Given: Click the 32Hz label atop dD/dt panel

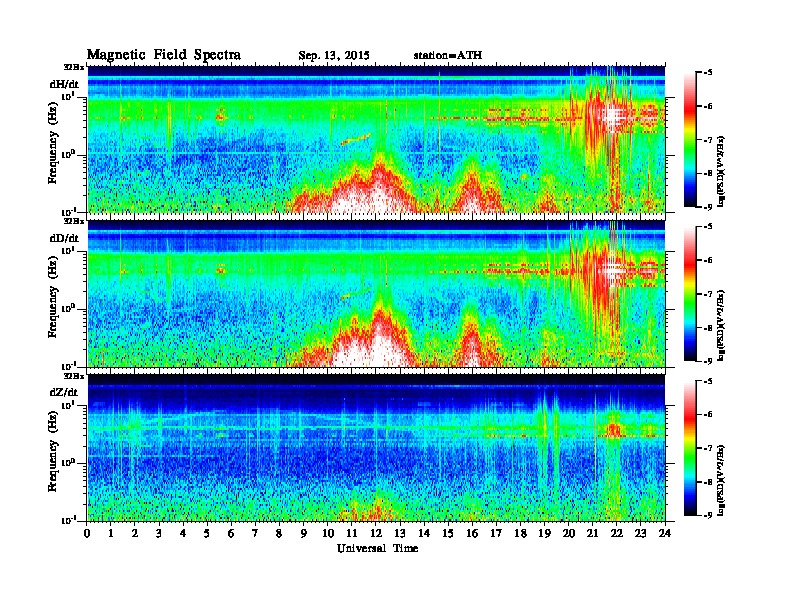Looking at the screenshot, I should click(x=74, y=221).
